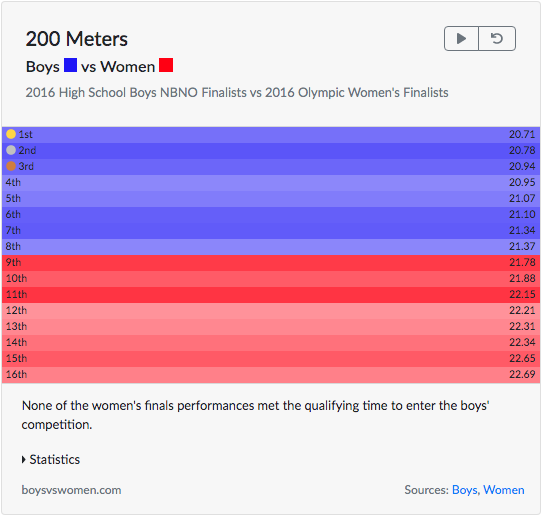
Task: Click the blue Boys color square
Action: pos(71,65)
